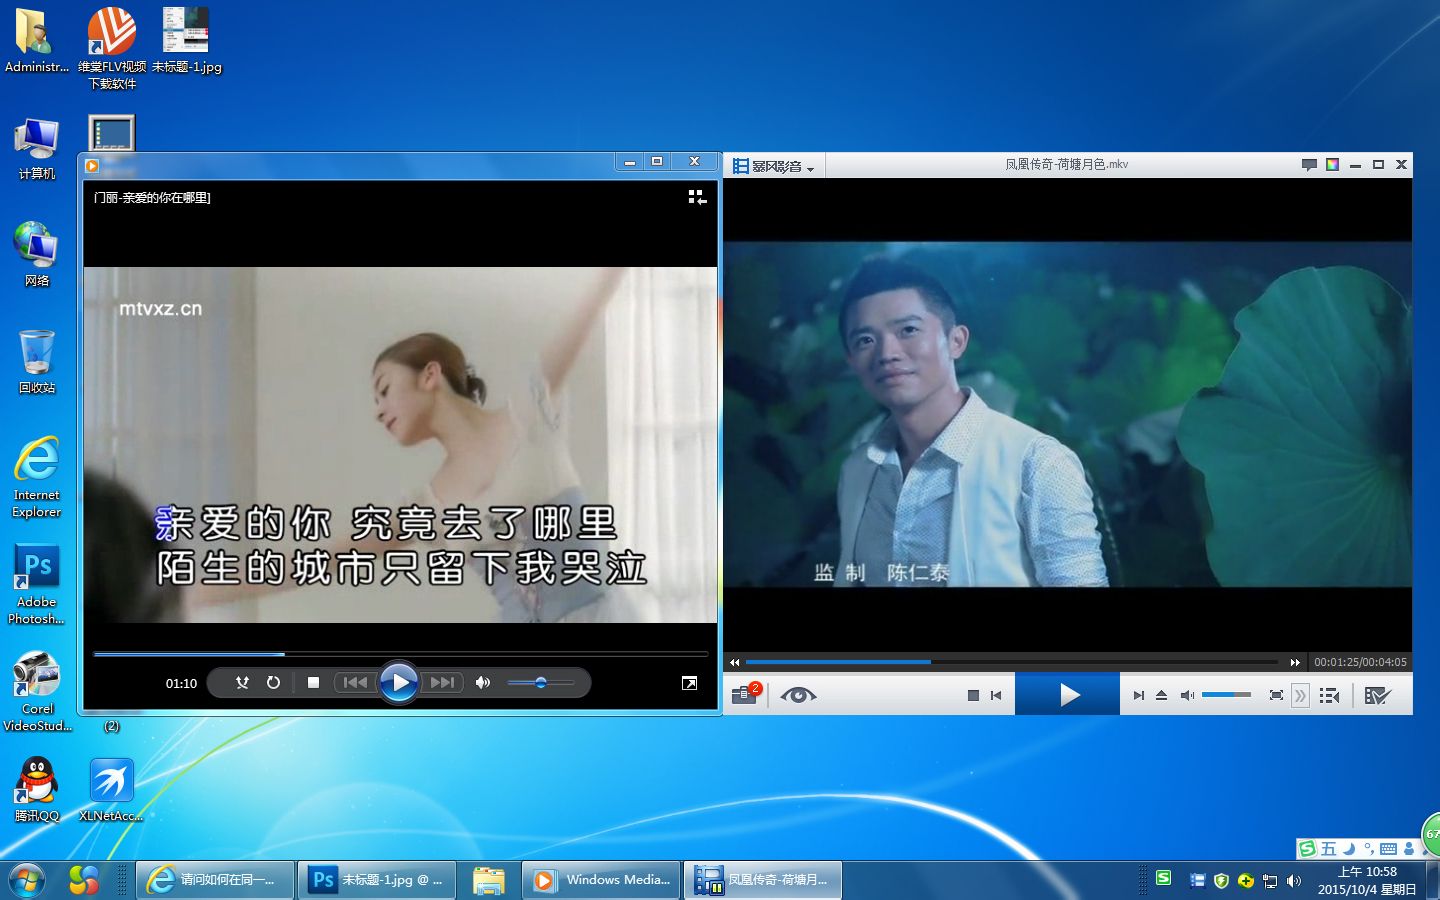Select the 网络 desktop icon
The width and height of the screenshot is (1440, 900).
(x=37, y=254)
